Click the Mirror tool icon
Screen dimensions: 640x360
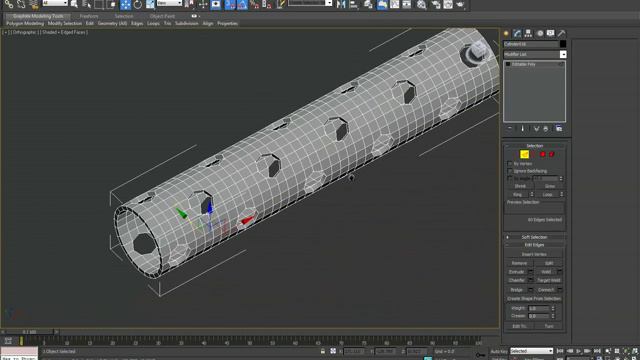pos(341,4)
